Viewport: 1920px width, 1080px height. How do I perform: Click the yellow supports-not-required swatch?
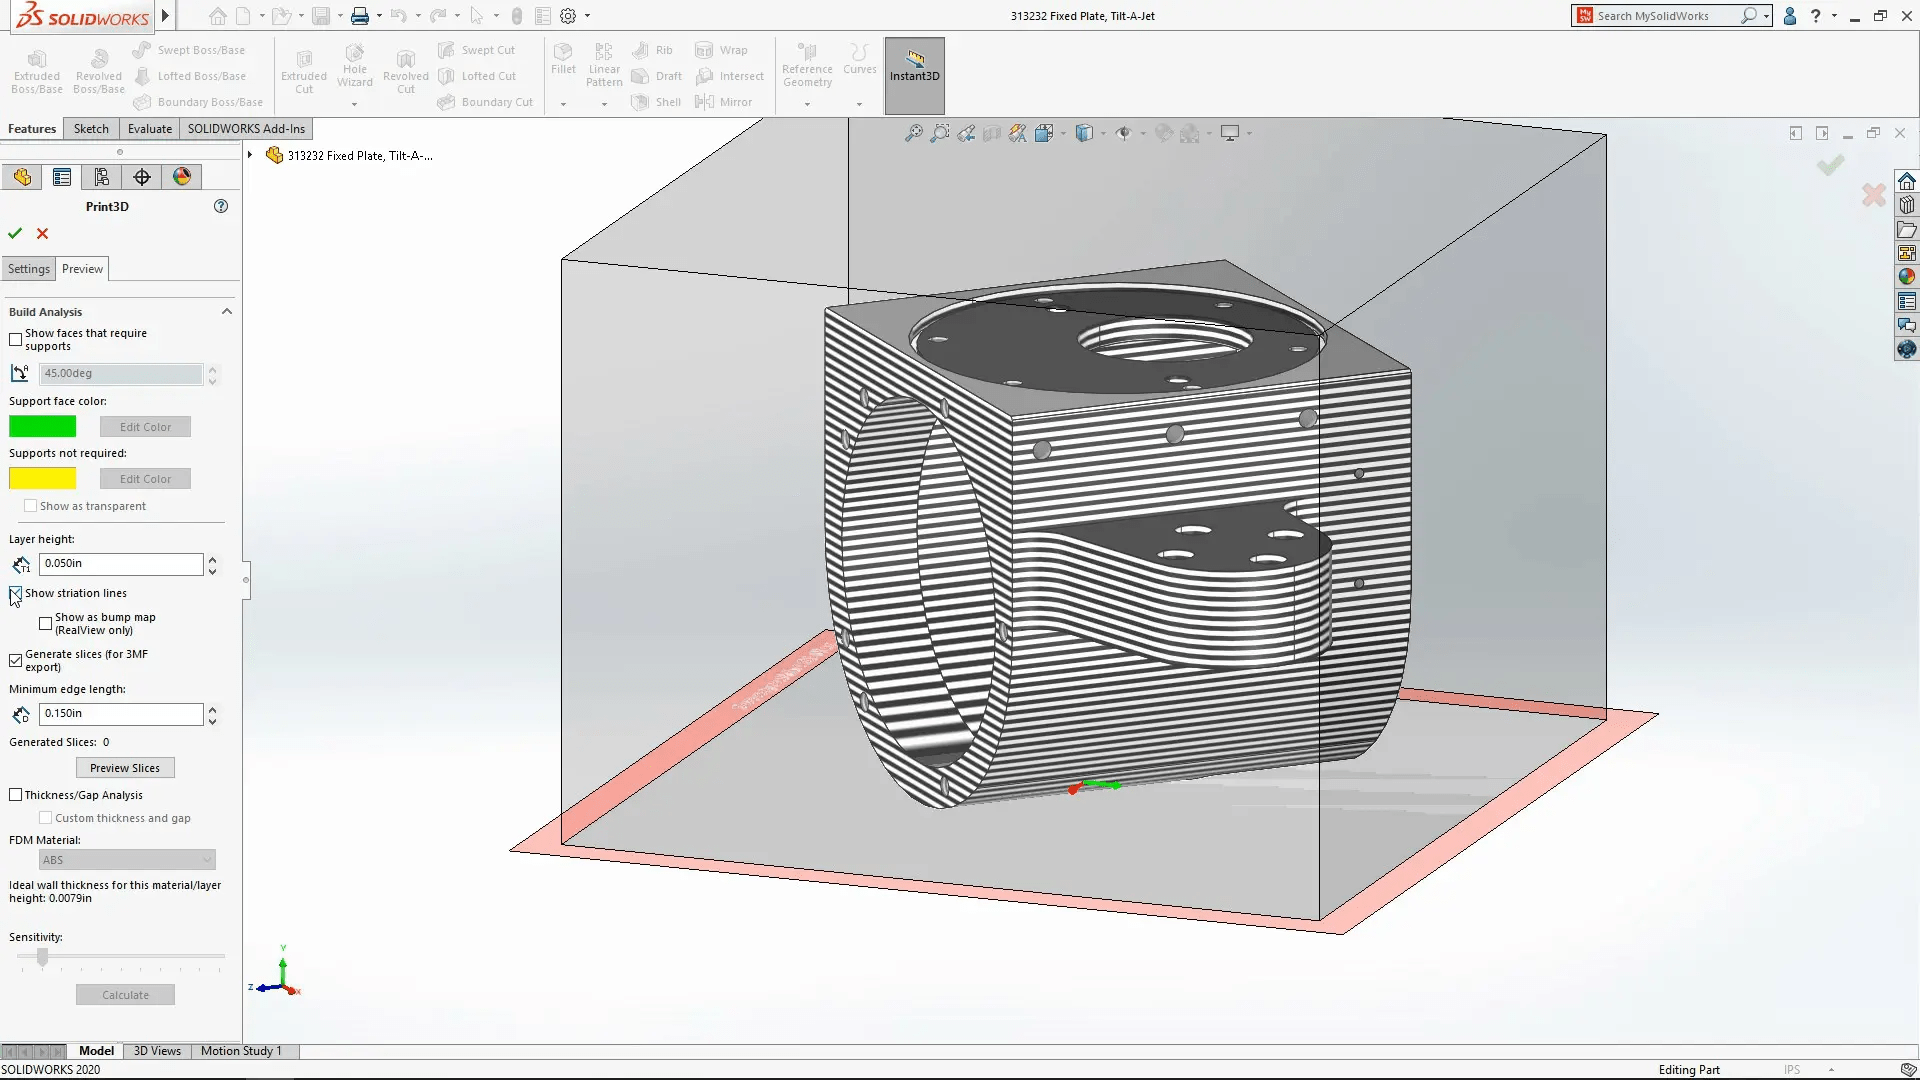click(x=42, y=479)
